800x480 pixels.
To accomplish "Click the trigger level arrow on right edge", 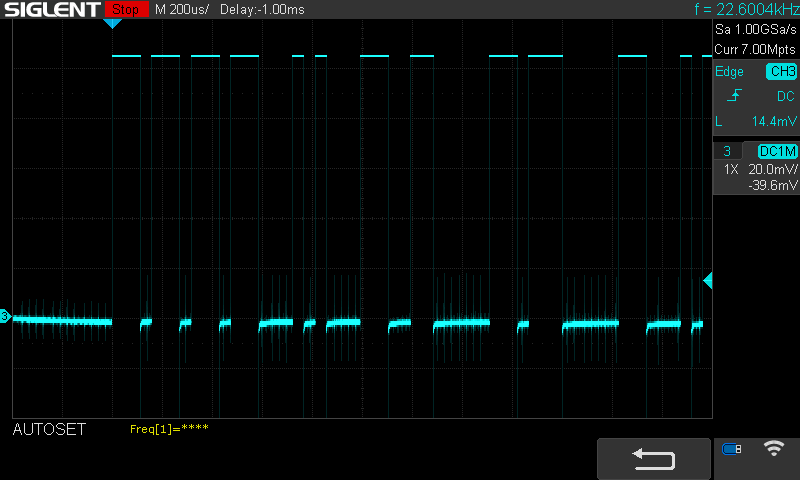I will coord(708,281).
